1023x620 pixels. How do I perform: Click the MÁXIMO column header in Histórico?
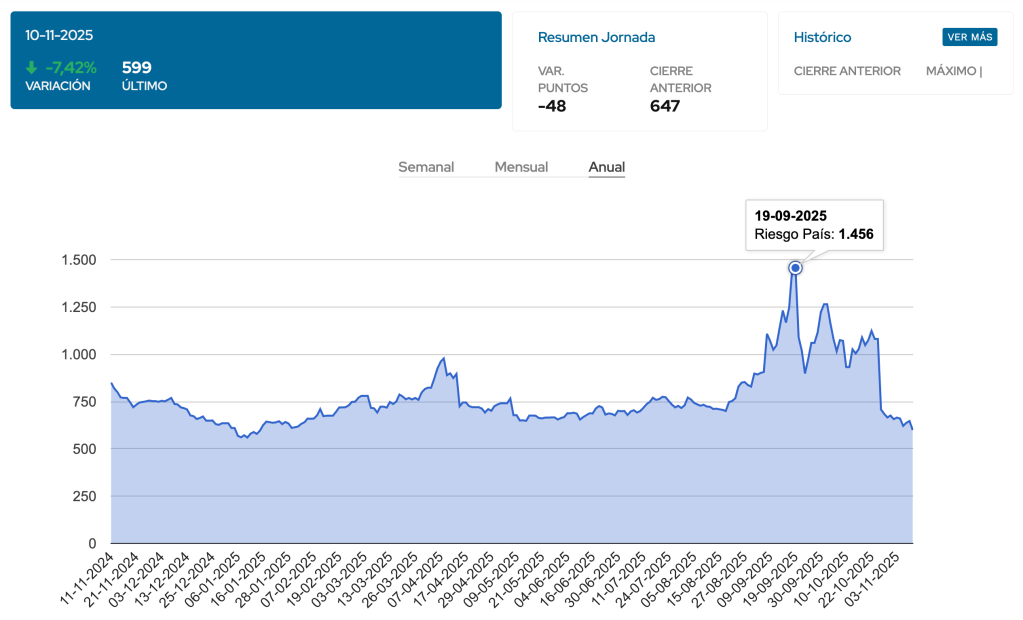953,71
